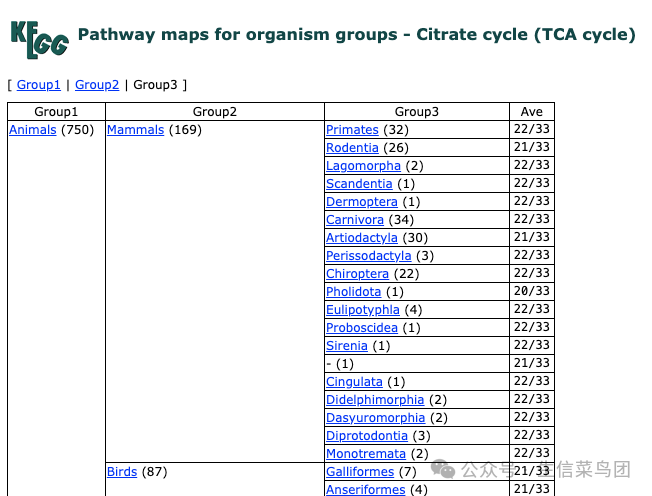Viewport: 652px width, 496px height.
Task: Open the Eulipotyphla pathway map link
Action: point(363,310)
